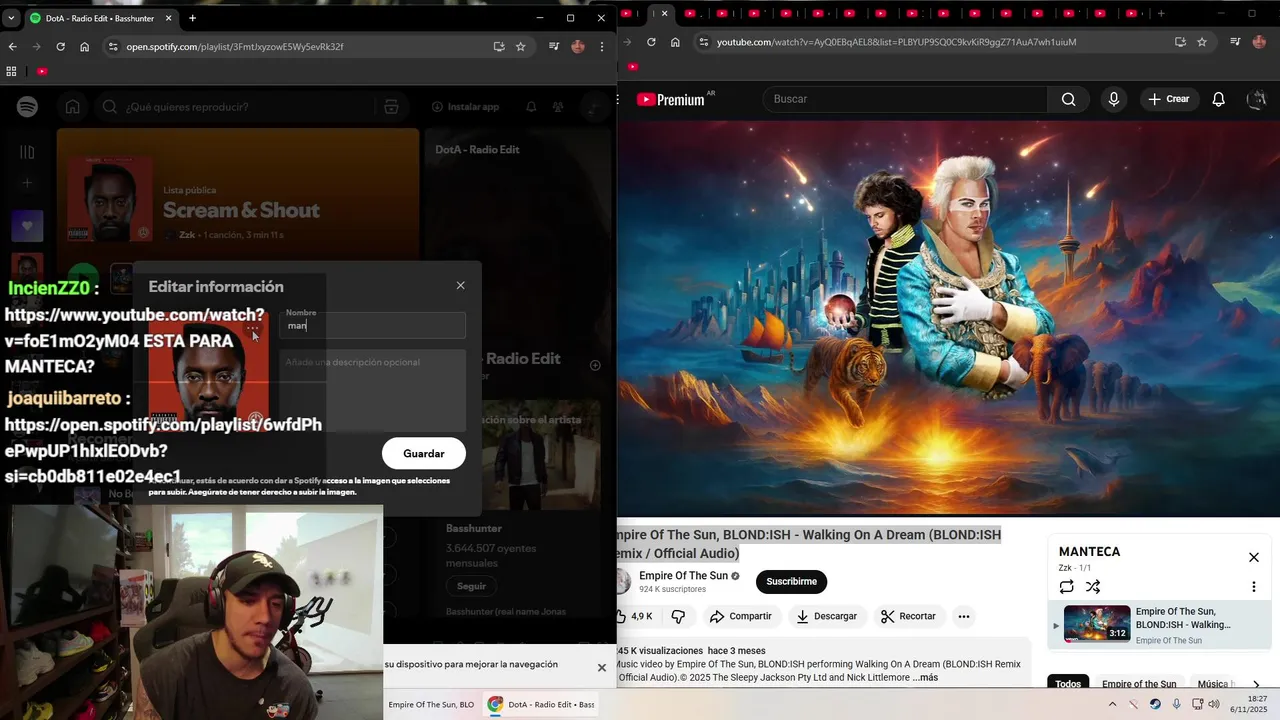The width and height of the screenshot is (1280, 720).
Task: Open Empire Of The Sun taskbar window
Action: [x=431, y=704]
